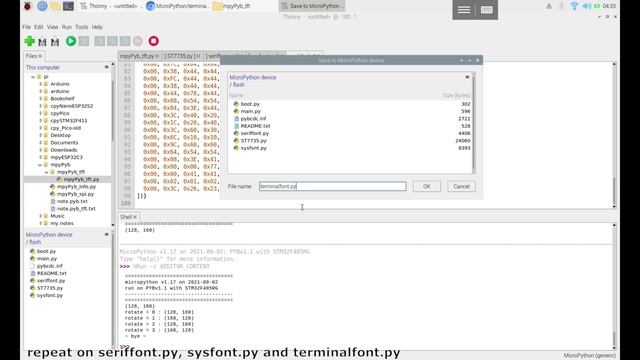Create a new file with green plus icon

29,41
